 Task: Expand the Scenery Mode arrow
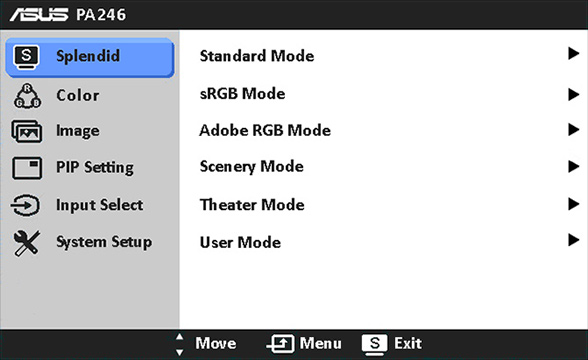click(x=573, y=166)
